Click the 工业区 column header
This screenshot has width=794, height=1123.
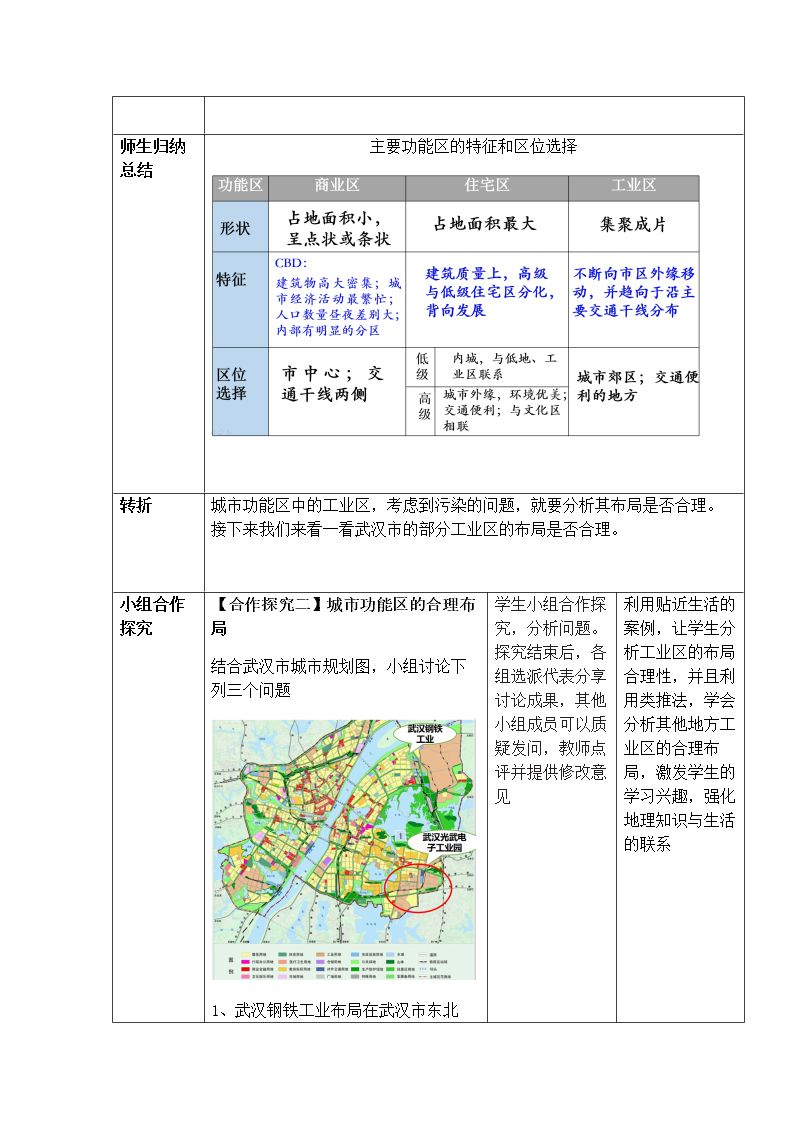[x=634, y=185]
